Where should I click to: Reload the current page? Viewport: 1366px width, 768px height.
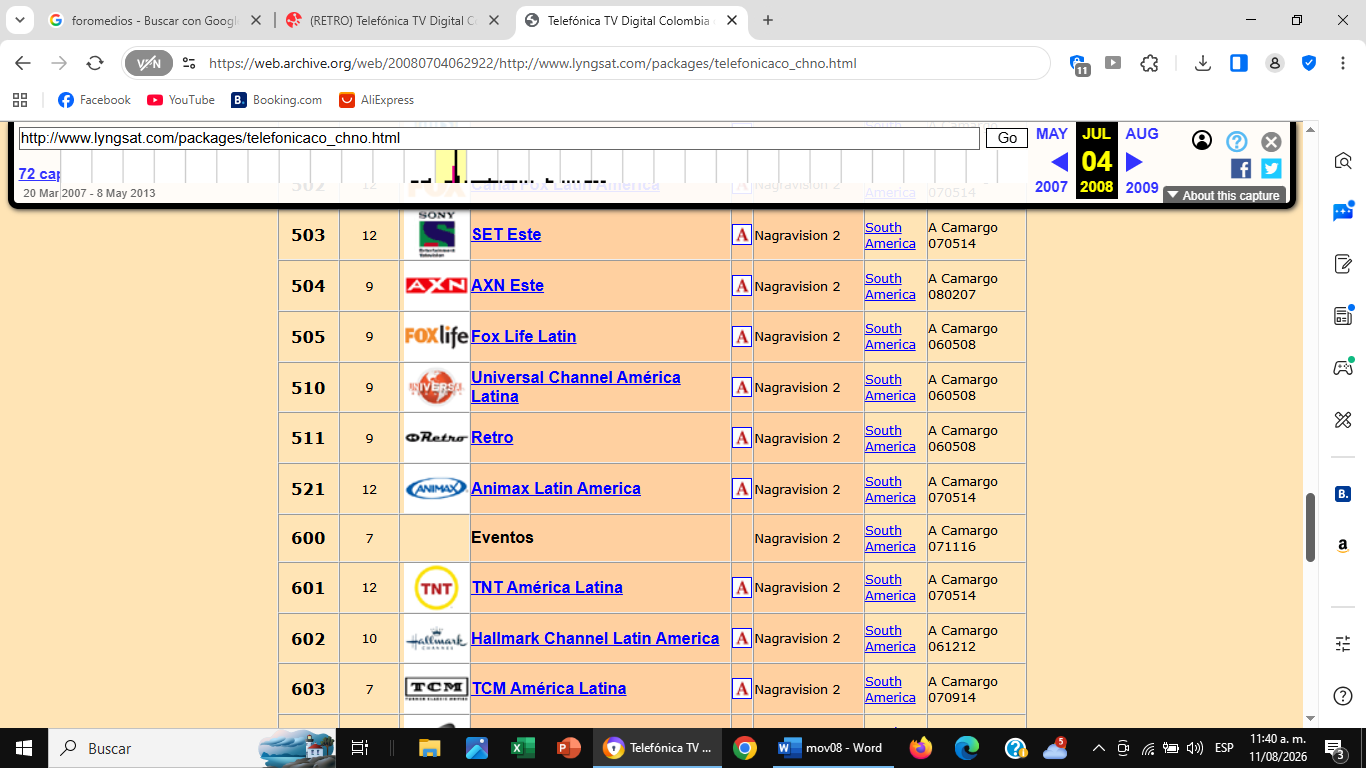(x=95, y=63)
